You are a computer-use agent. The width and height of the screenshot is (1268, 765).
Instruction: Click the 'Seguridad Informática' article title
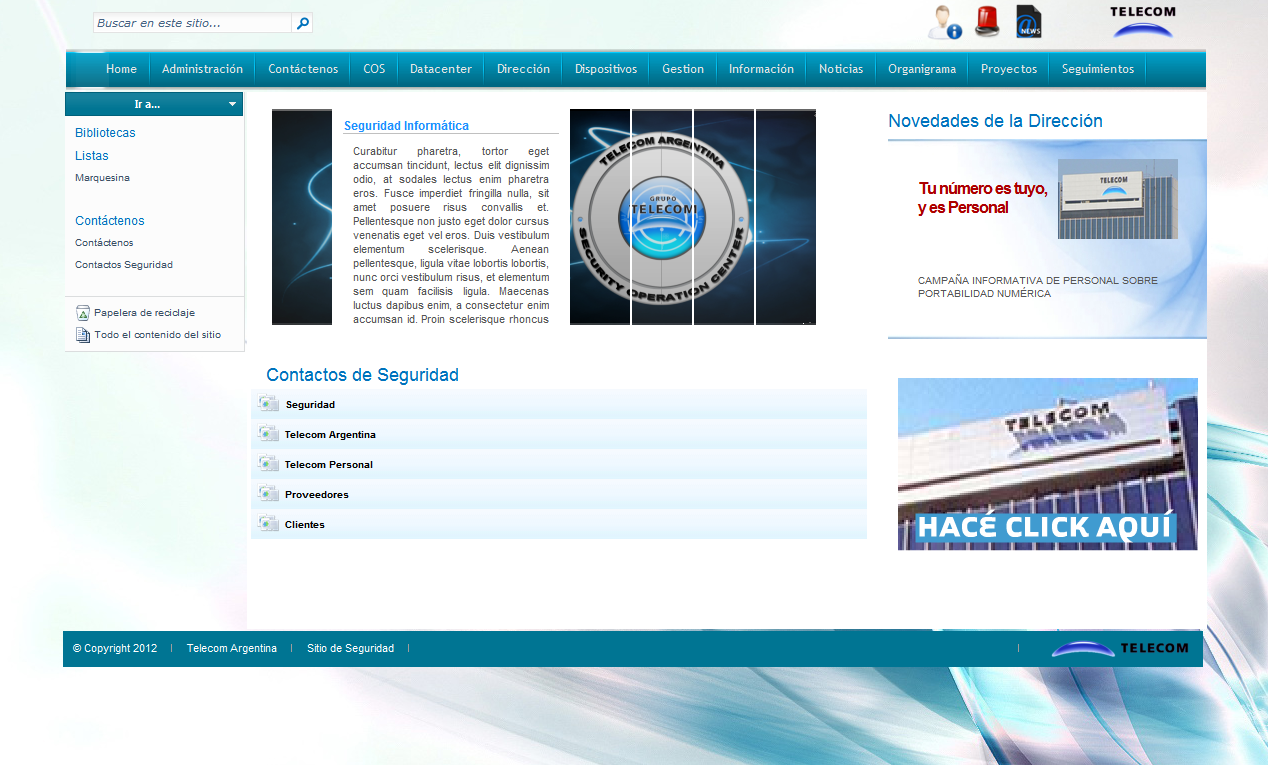(406, 126)
